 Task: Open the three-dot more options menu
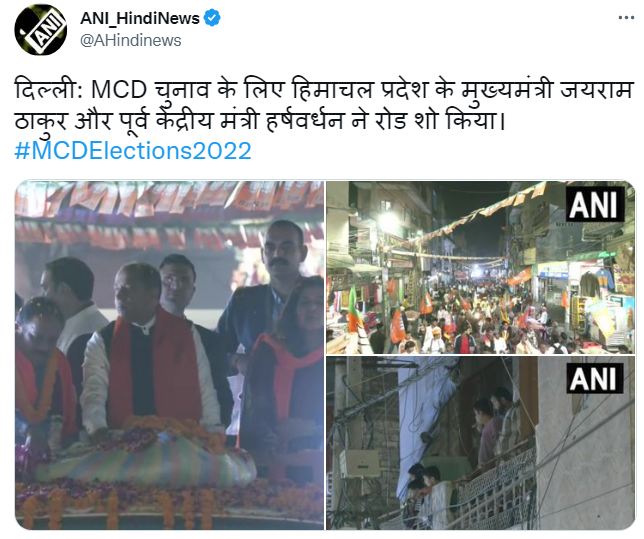(x=626, y=18)
